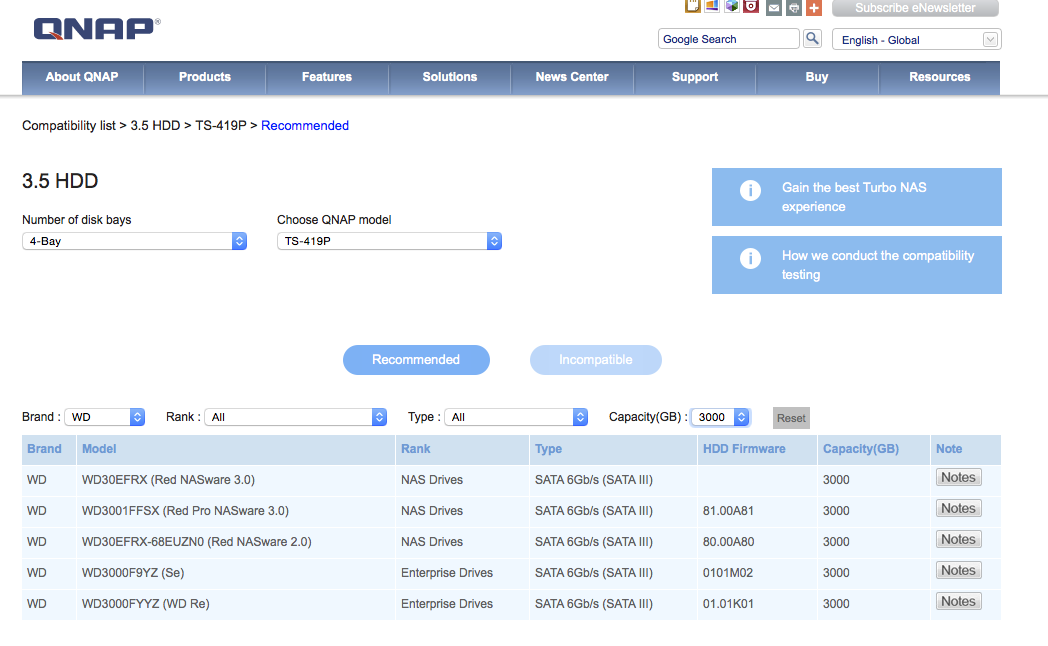
Task: Click firmware value 80.00A80
Action: [x=728, y=542]
